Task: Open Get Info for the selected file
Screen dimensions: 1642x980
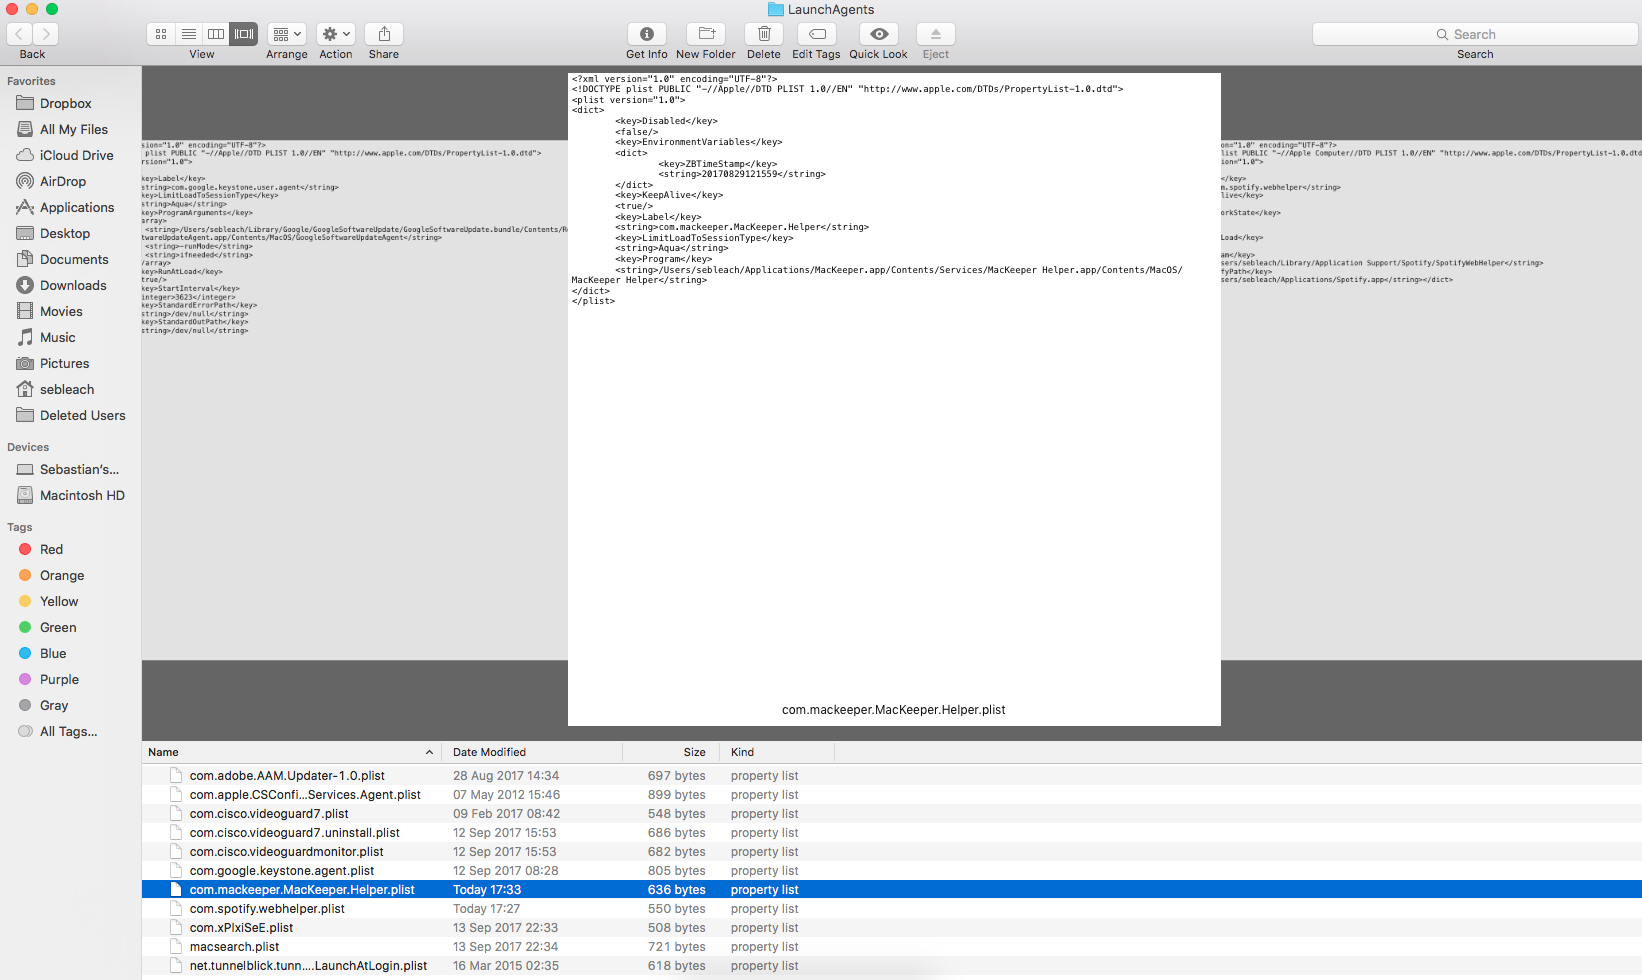Action: [x=647, y=34]
